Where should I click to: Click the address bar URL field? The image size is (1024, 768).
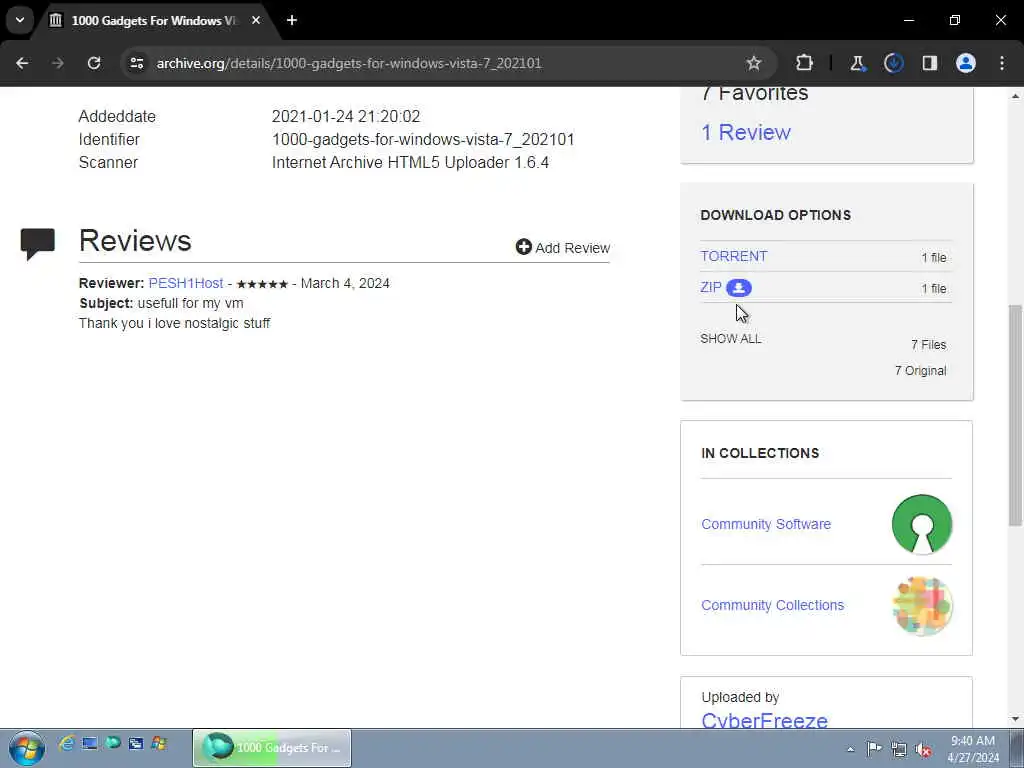tap(444, 63)
